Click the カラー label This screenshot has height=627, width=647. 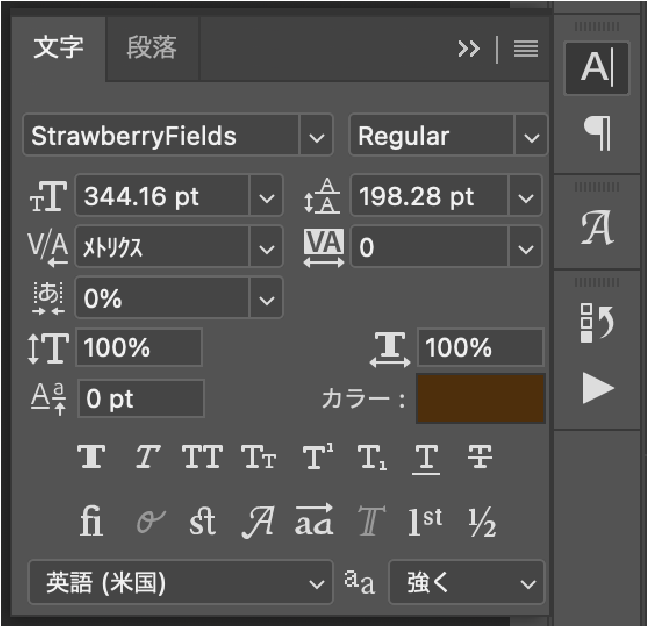[363, 399]
